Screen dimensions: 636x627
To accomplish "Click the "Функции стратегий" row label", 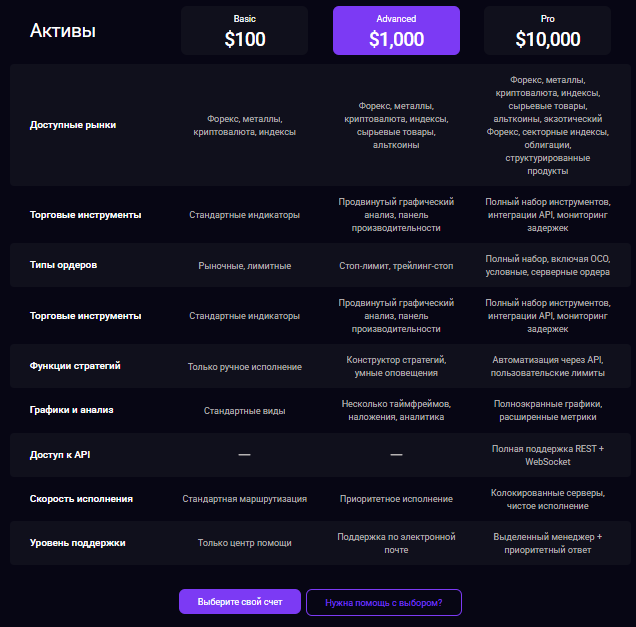I will point(76,366).
